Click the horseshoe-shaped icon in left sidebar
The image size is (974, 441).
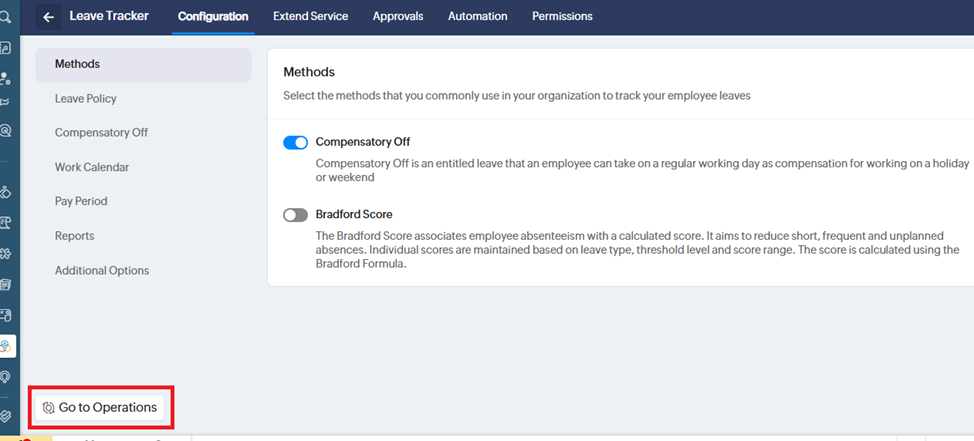pos(6,376)
